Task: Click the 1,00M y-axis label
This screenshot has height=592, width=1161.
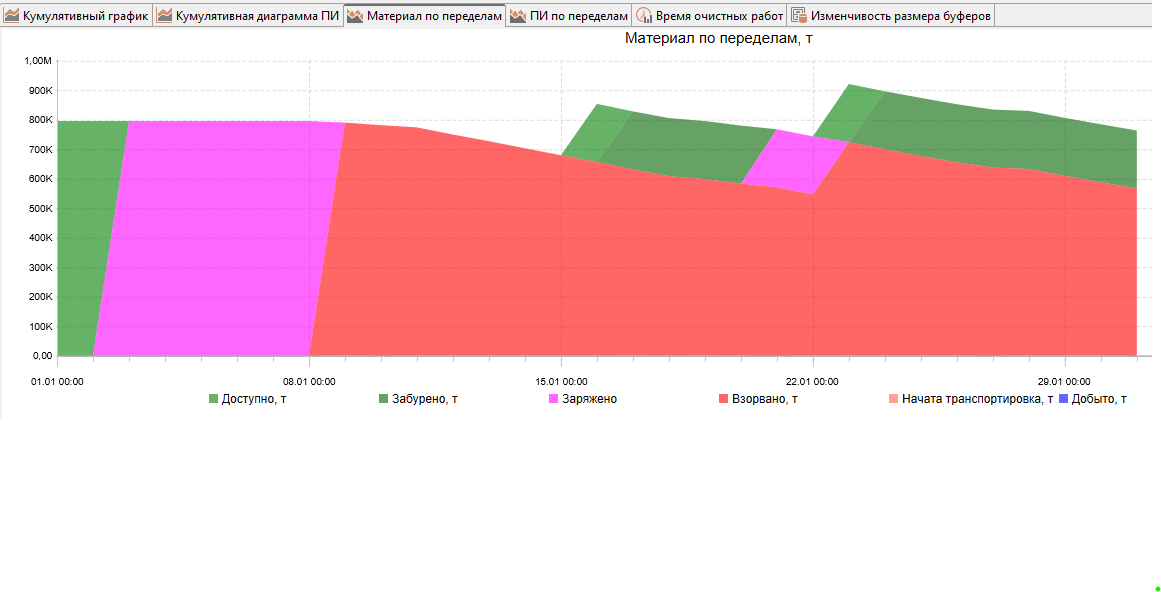Action: pos(38,61)
